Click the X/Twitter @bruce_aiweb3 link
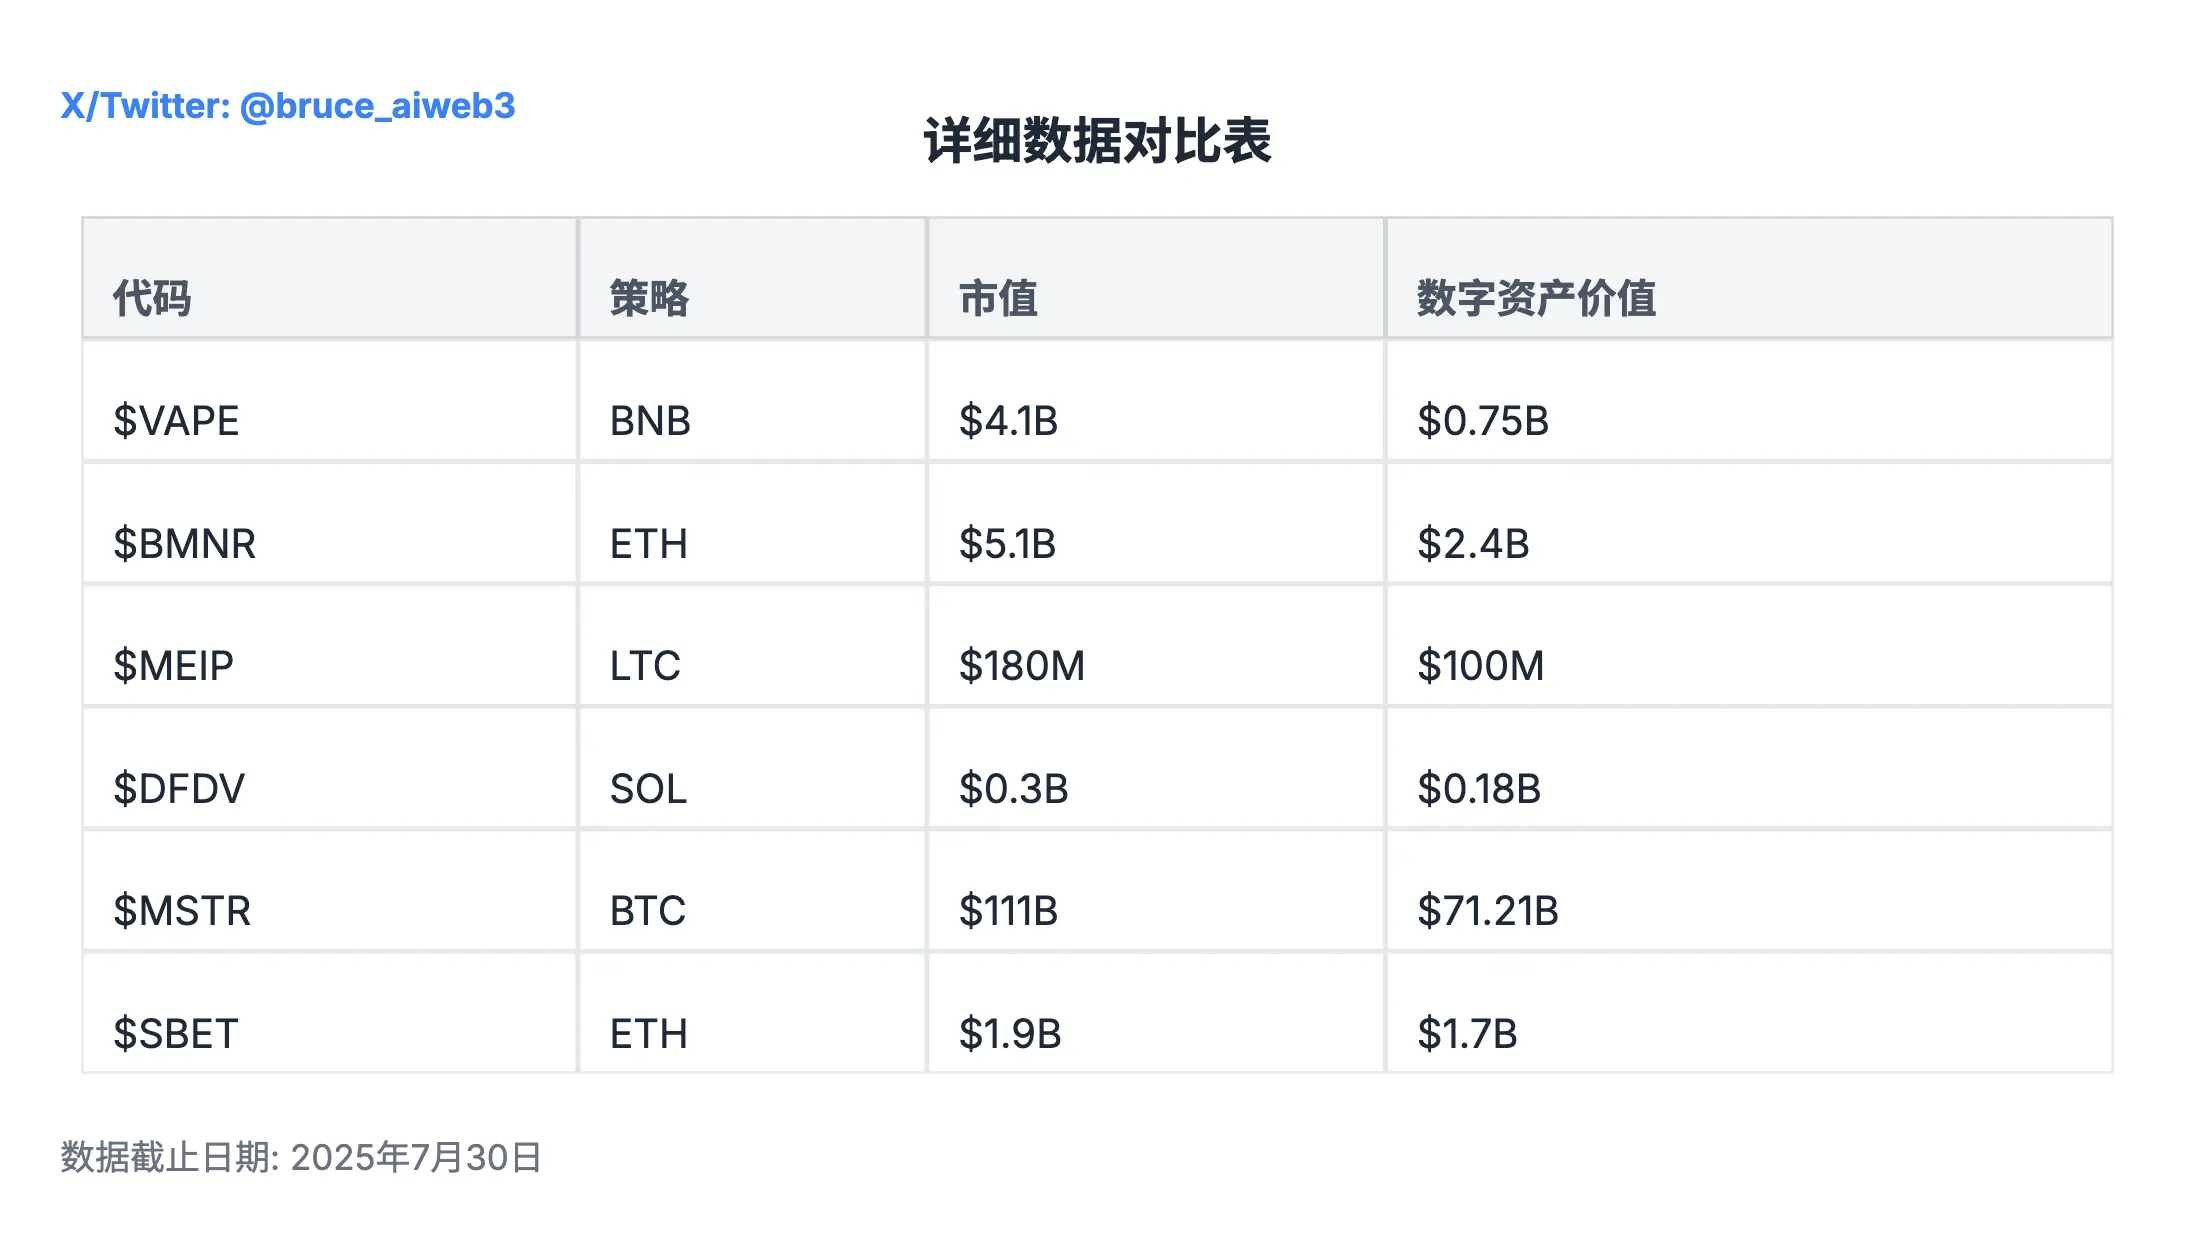 [x=288, y=106]
